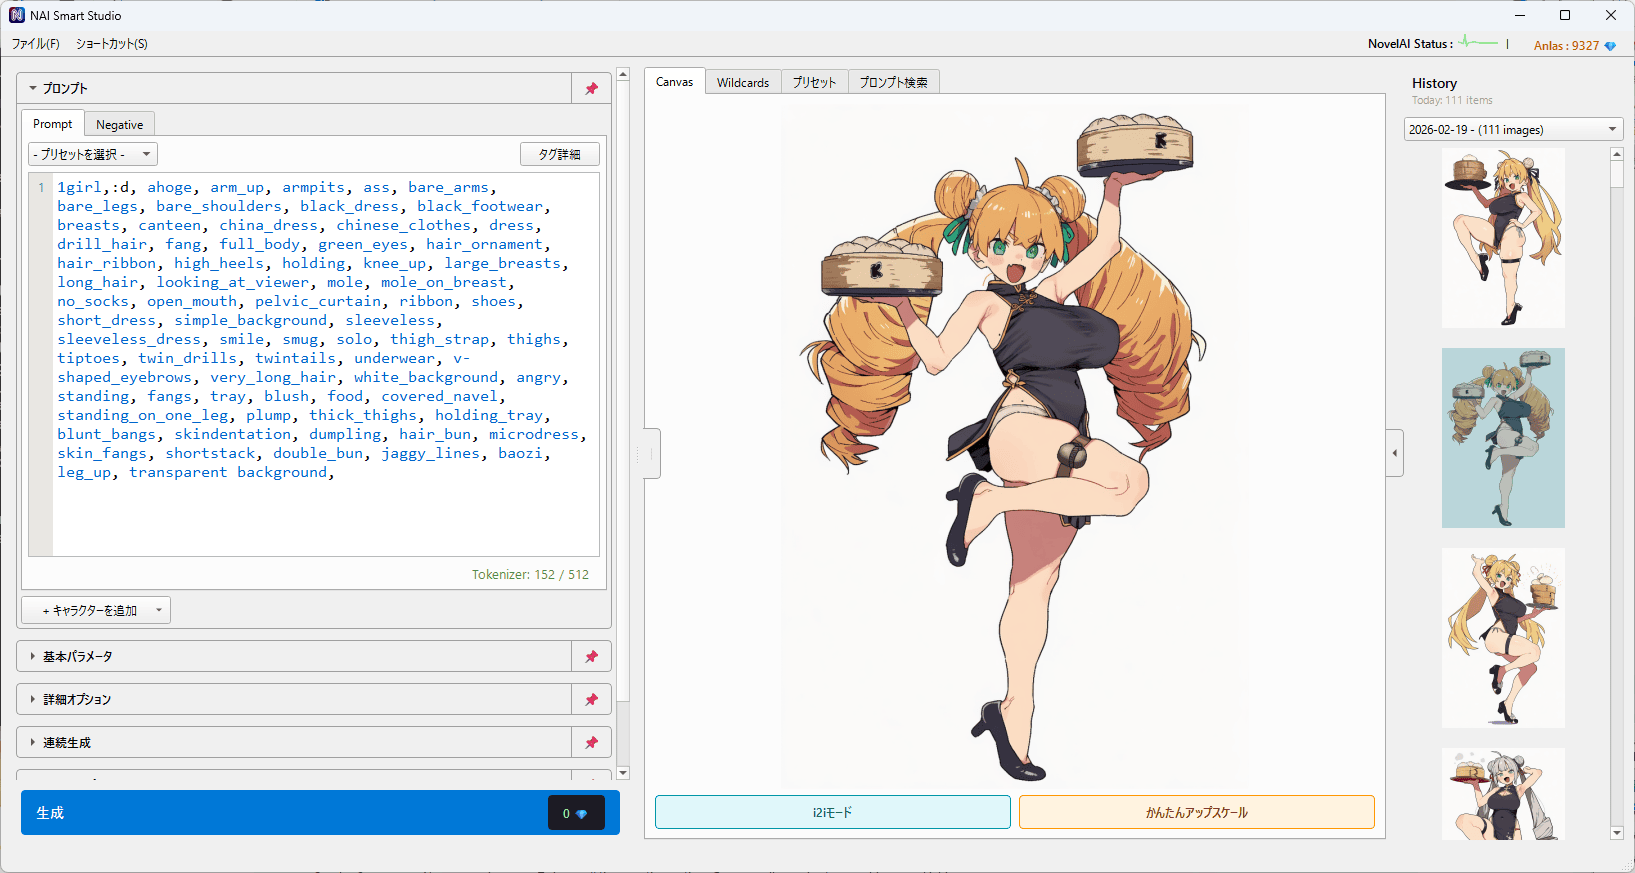Toggle the pin icon next to 詳細オプション
Viewport: 1635px width, 873px height.
[x=591, y=700]
